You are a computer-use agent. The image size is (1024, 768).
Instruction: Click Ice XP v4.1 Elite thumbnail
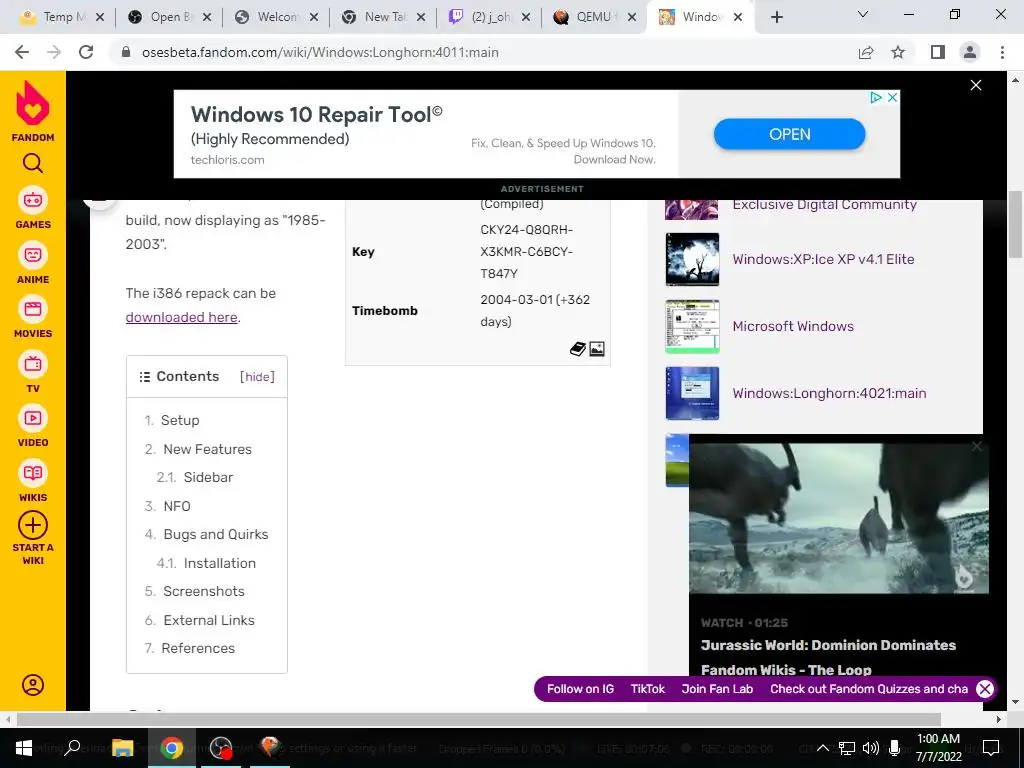[x=692, y=259]
